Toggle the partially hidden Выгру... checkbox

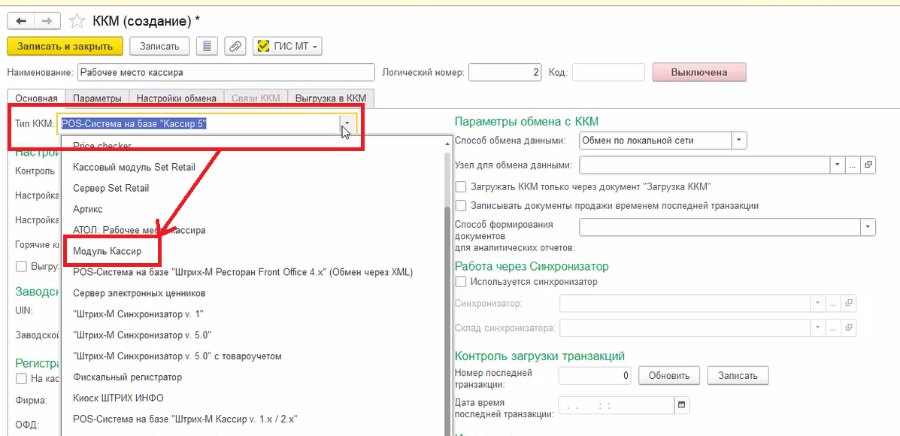[x=21, y=266]
